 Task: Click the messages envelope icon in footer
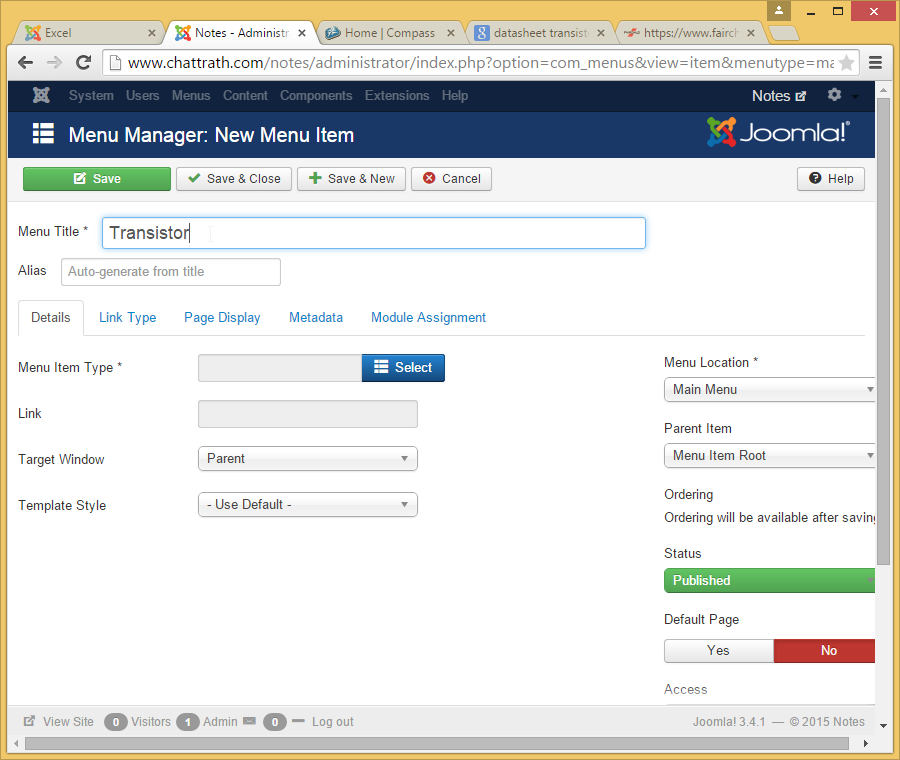[249, 721]
